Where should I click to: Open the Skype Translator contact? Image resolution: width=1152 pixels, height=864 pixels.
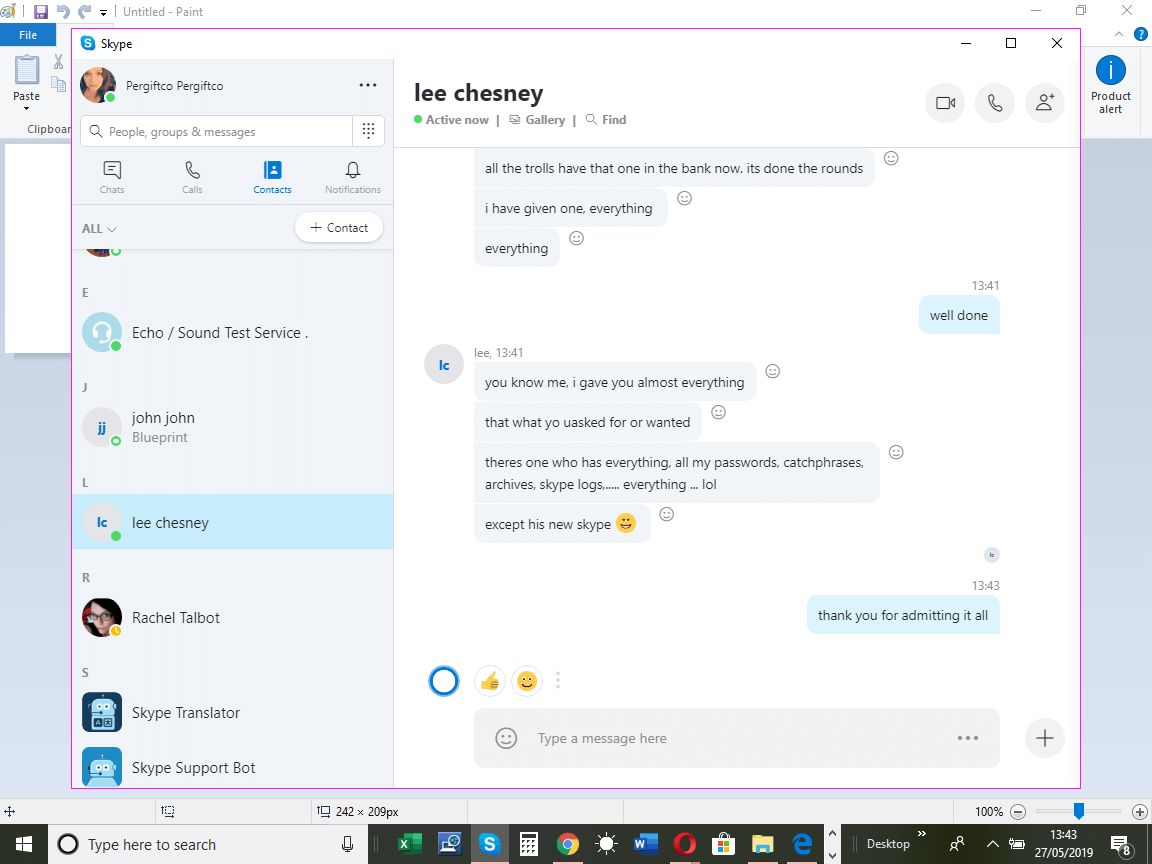(x=232, y=712)
